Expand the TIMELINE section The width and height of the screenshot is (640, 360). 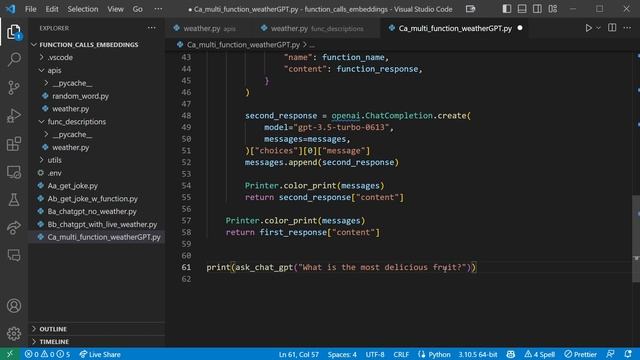point(54,342)
